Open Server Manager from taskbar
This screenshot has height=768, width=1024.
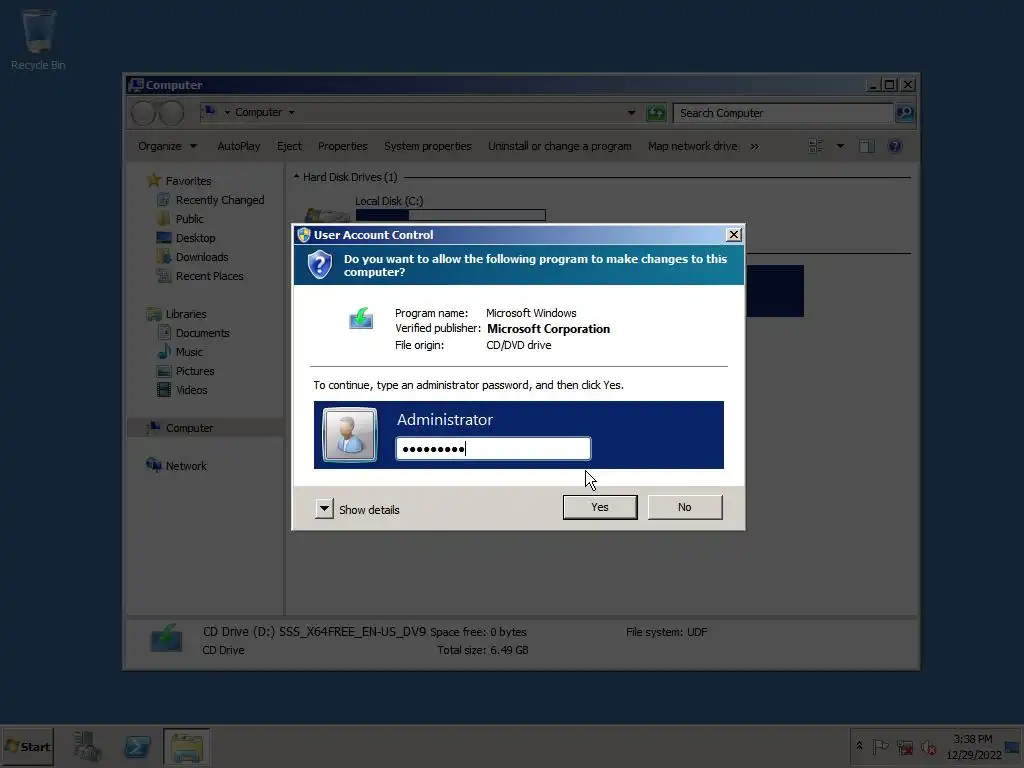(87, 746)
